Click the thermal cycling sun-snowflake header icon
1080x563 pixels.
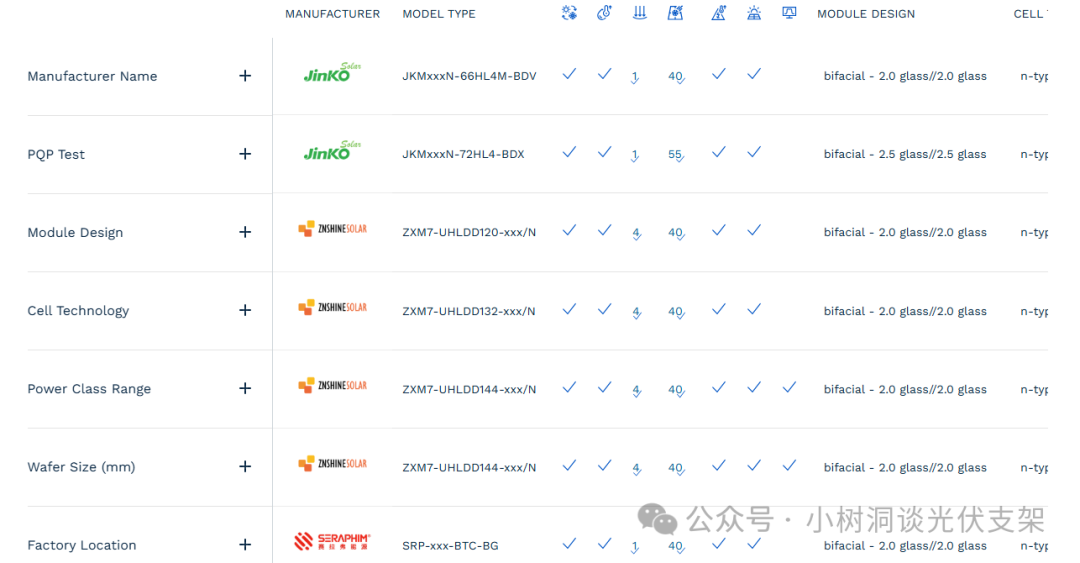[569, 13]
